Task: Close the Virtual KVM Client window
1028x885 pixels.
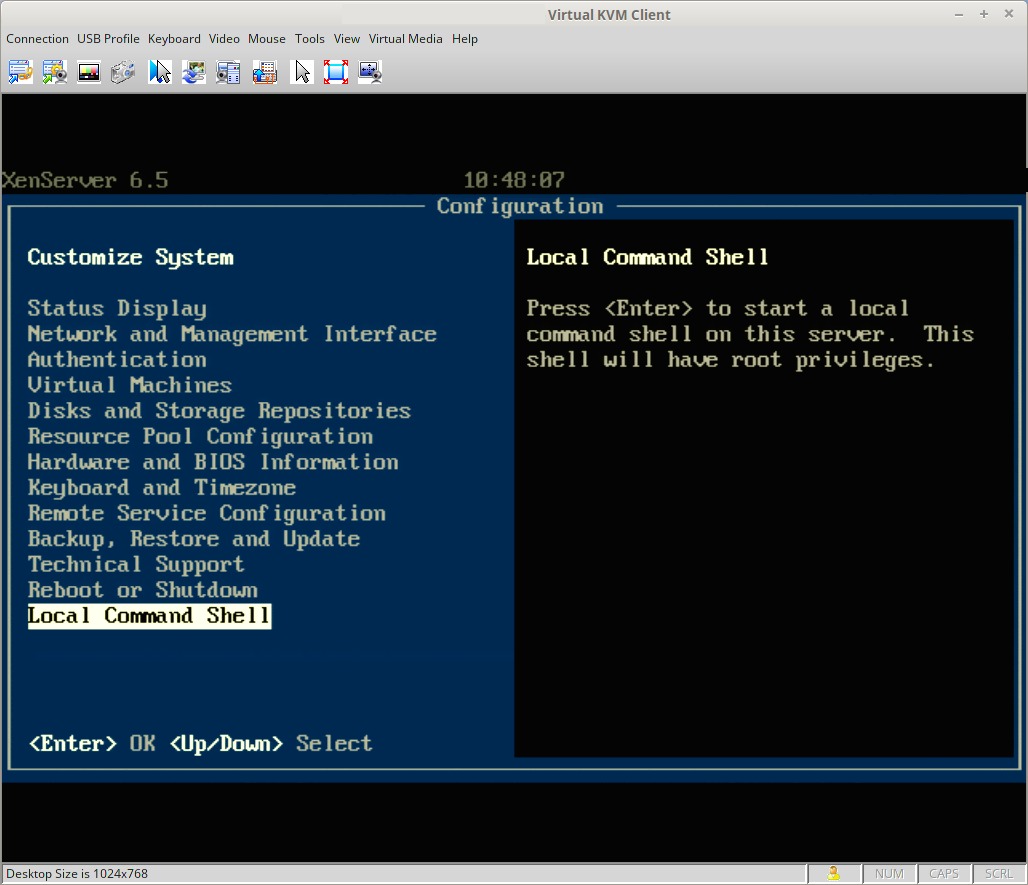Action: (1009, 14)
